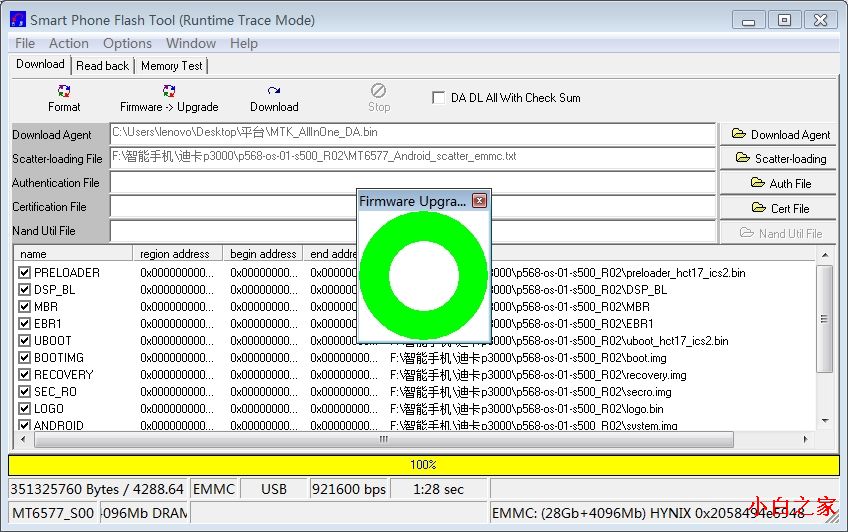Uncheck the DSP_BL partition

pyautogui.click(x=24, y=289)
